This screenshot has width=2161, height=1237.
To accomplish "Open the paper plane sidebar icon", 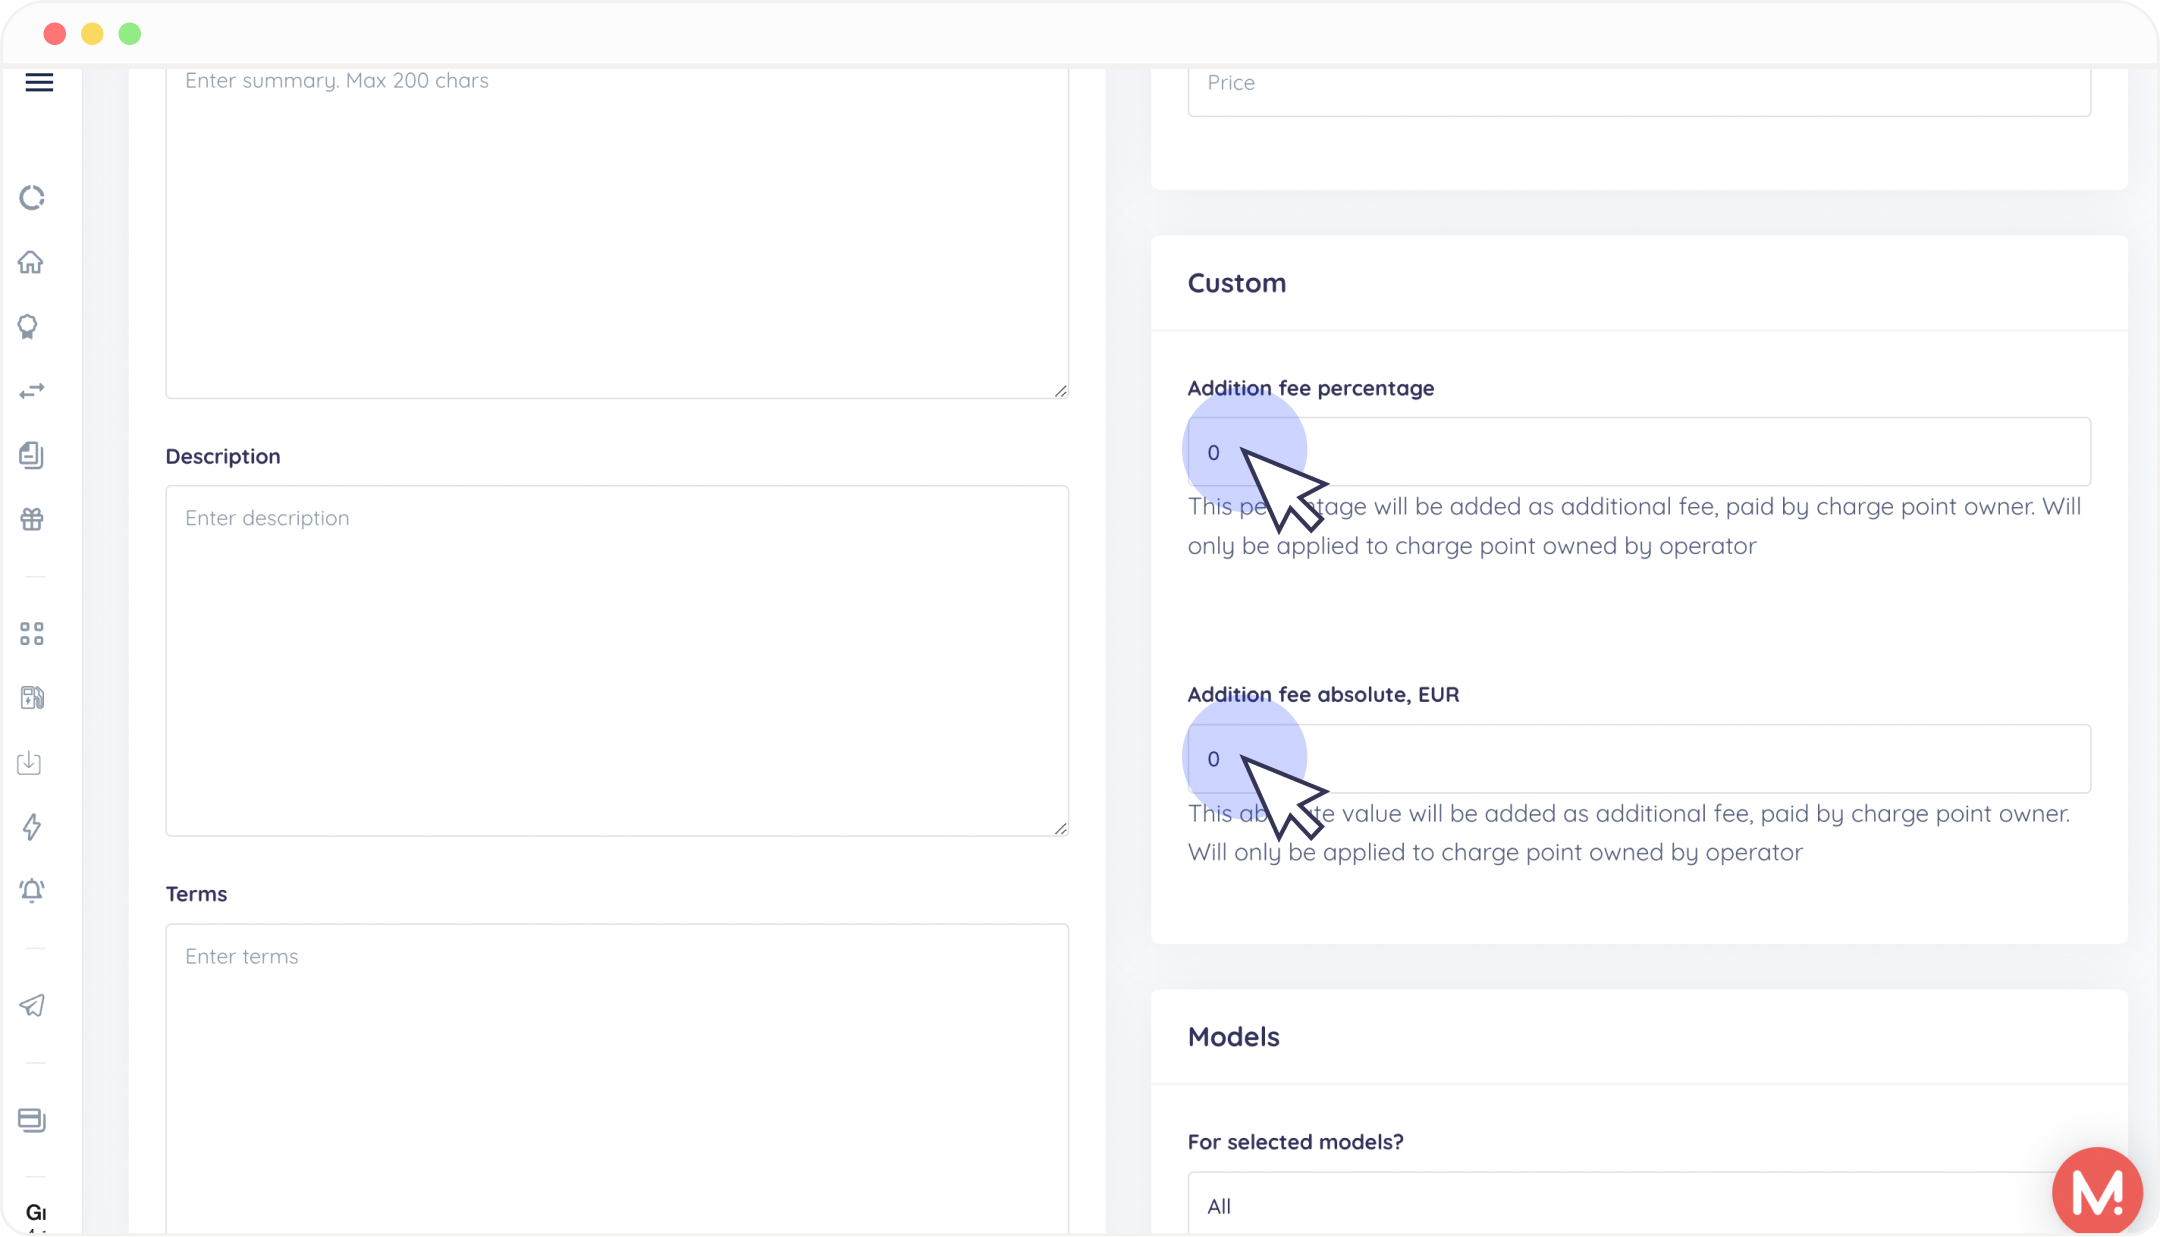I will click(32, 1006).
